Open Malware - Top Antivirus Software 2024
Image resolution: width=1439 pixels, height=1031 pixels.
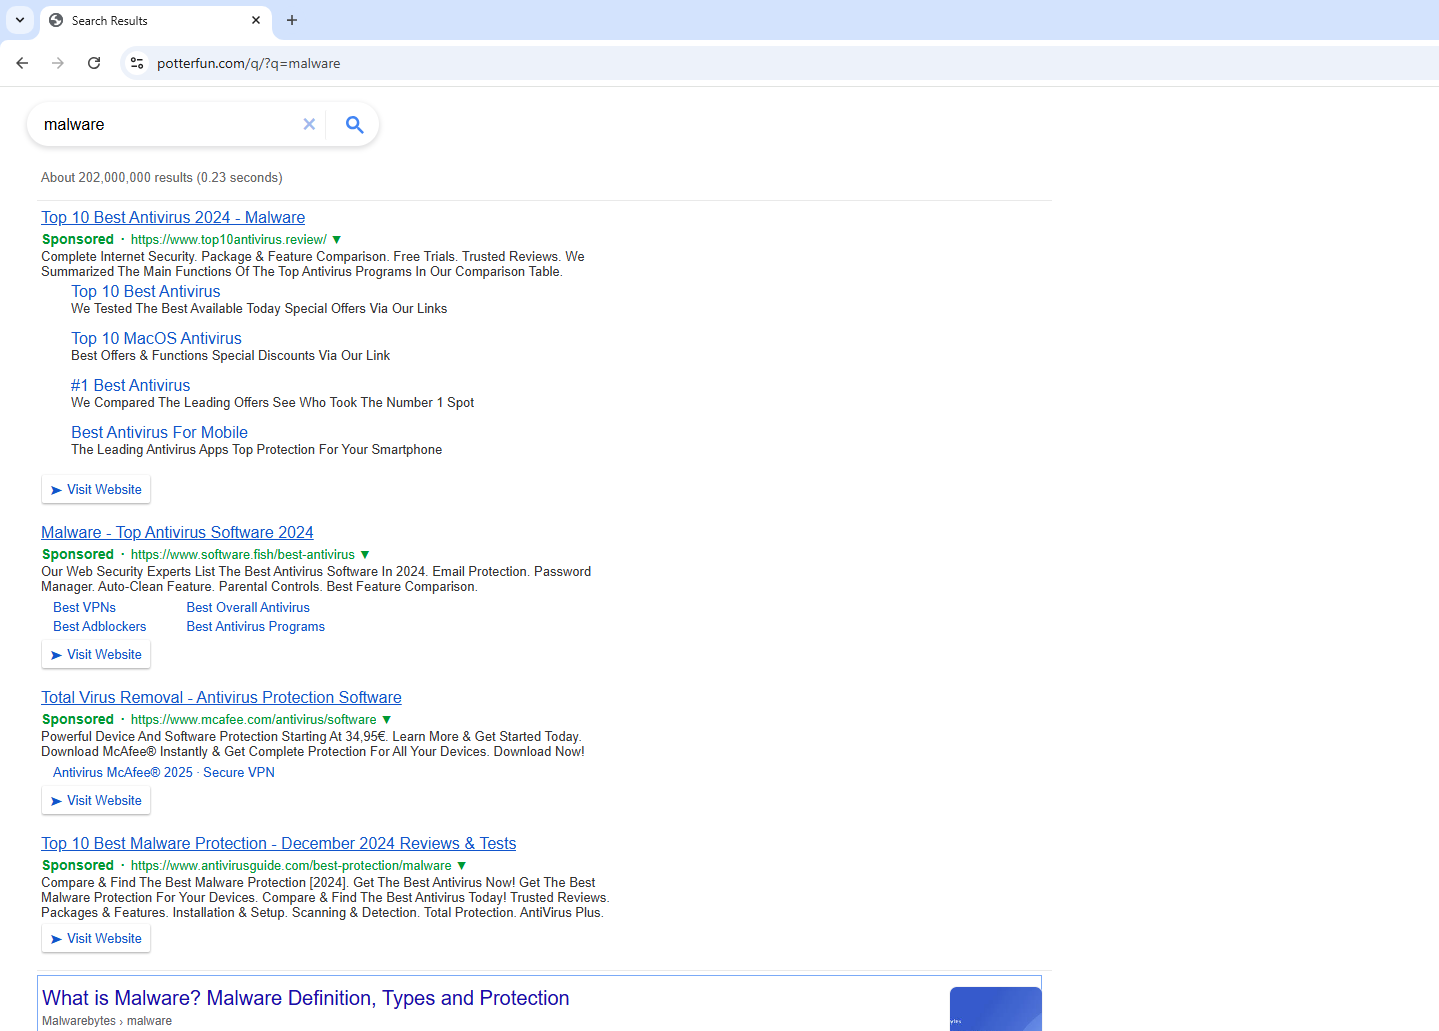click(177, 532)
